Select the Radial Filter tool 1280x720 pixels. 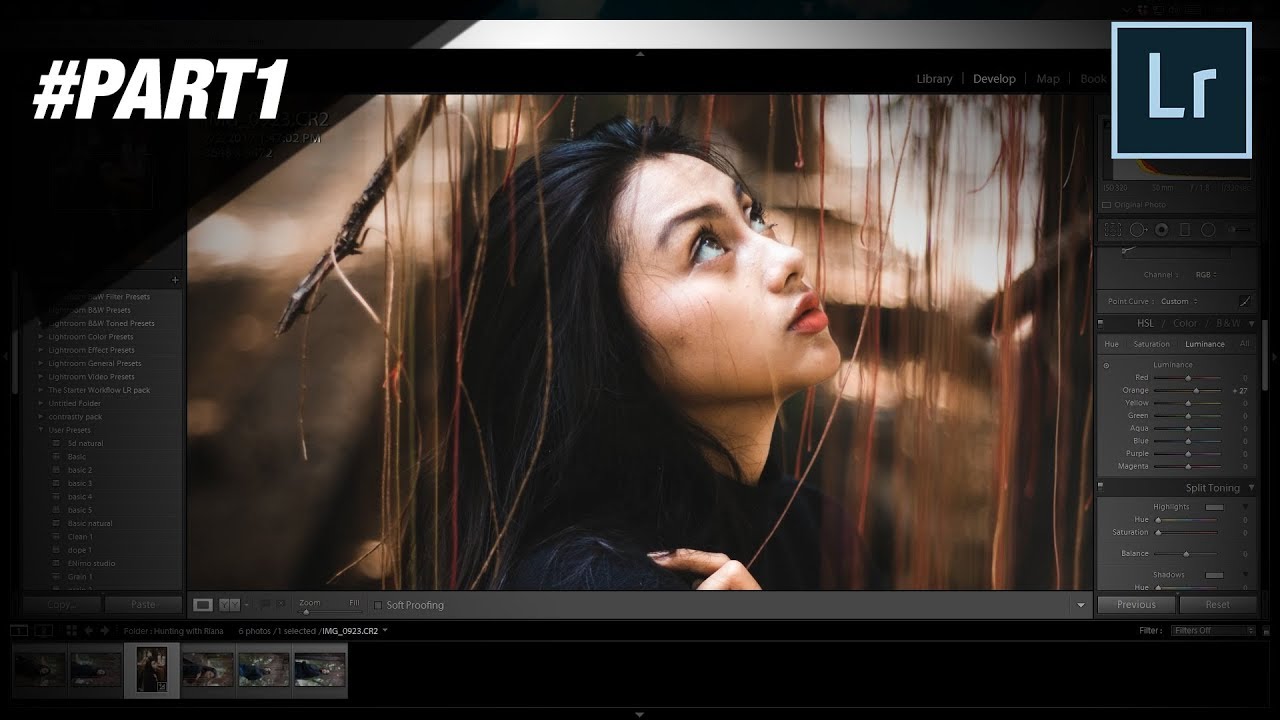(x=1208, y=230)
